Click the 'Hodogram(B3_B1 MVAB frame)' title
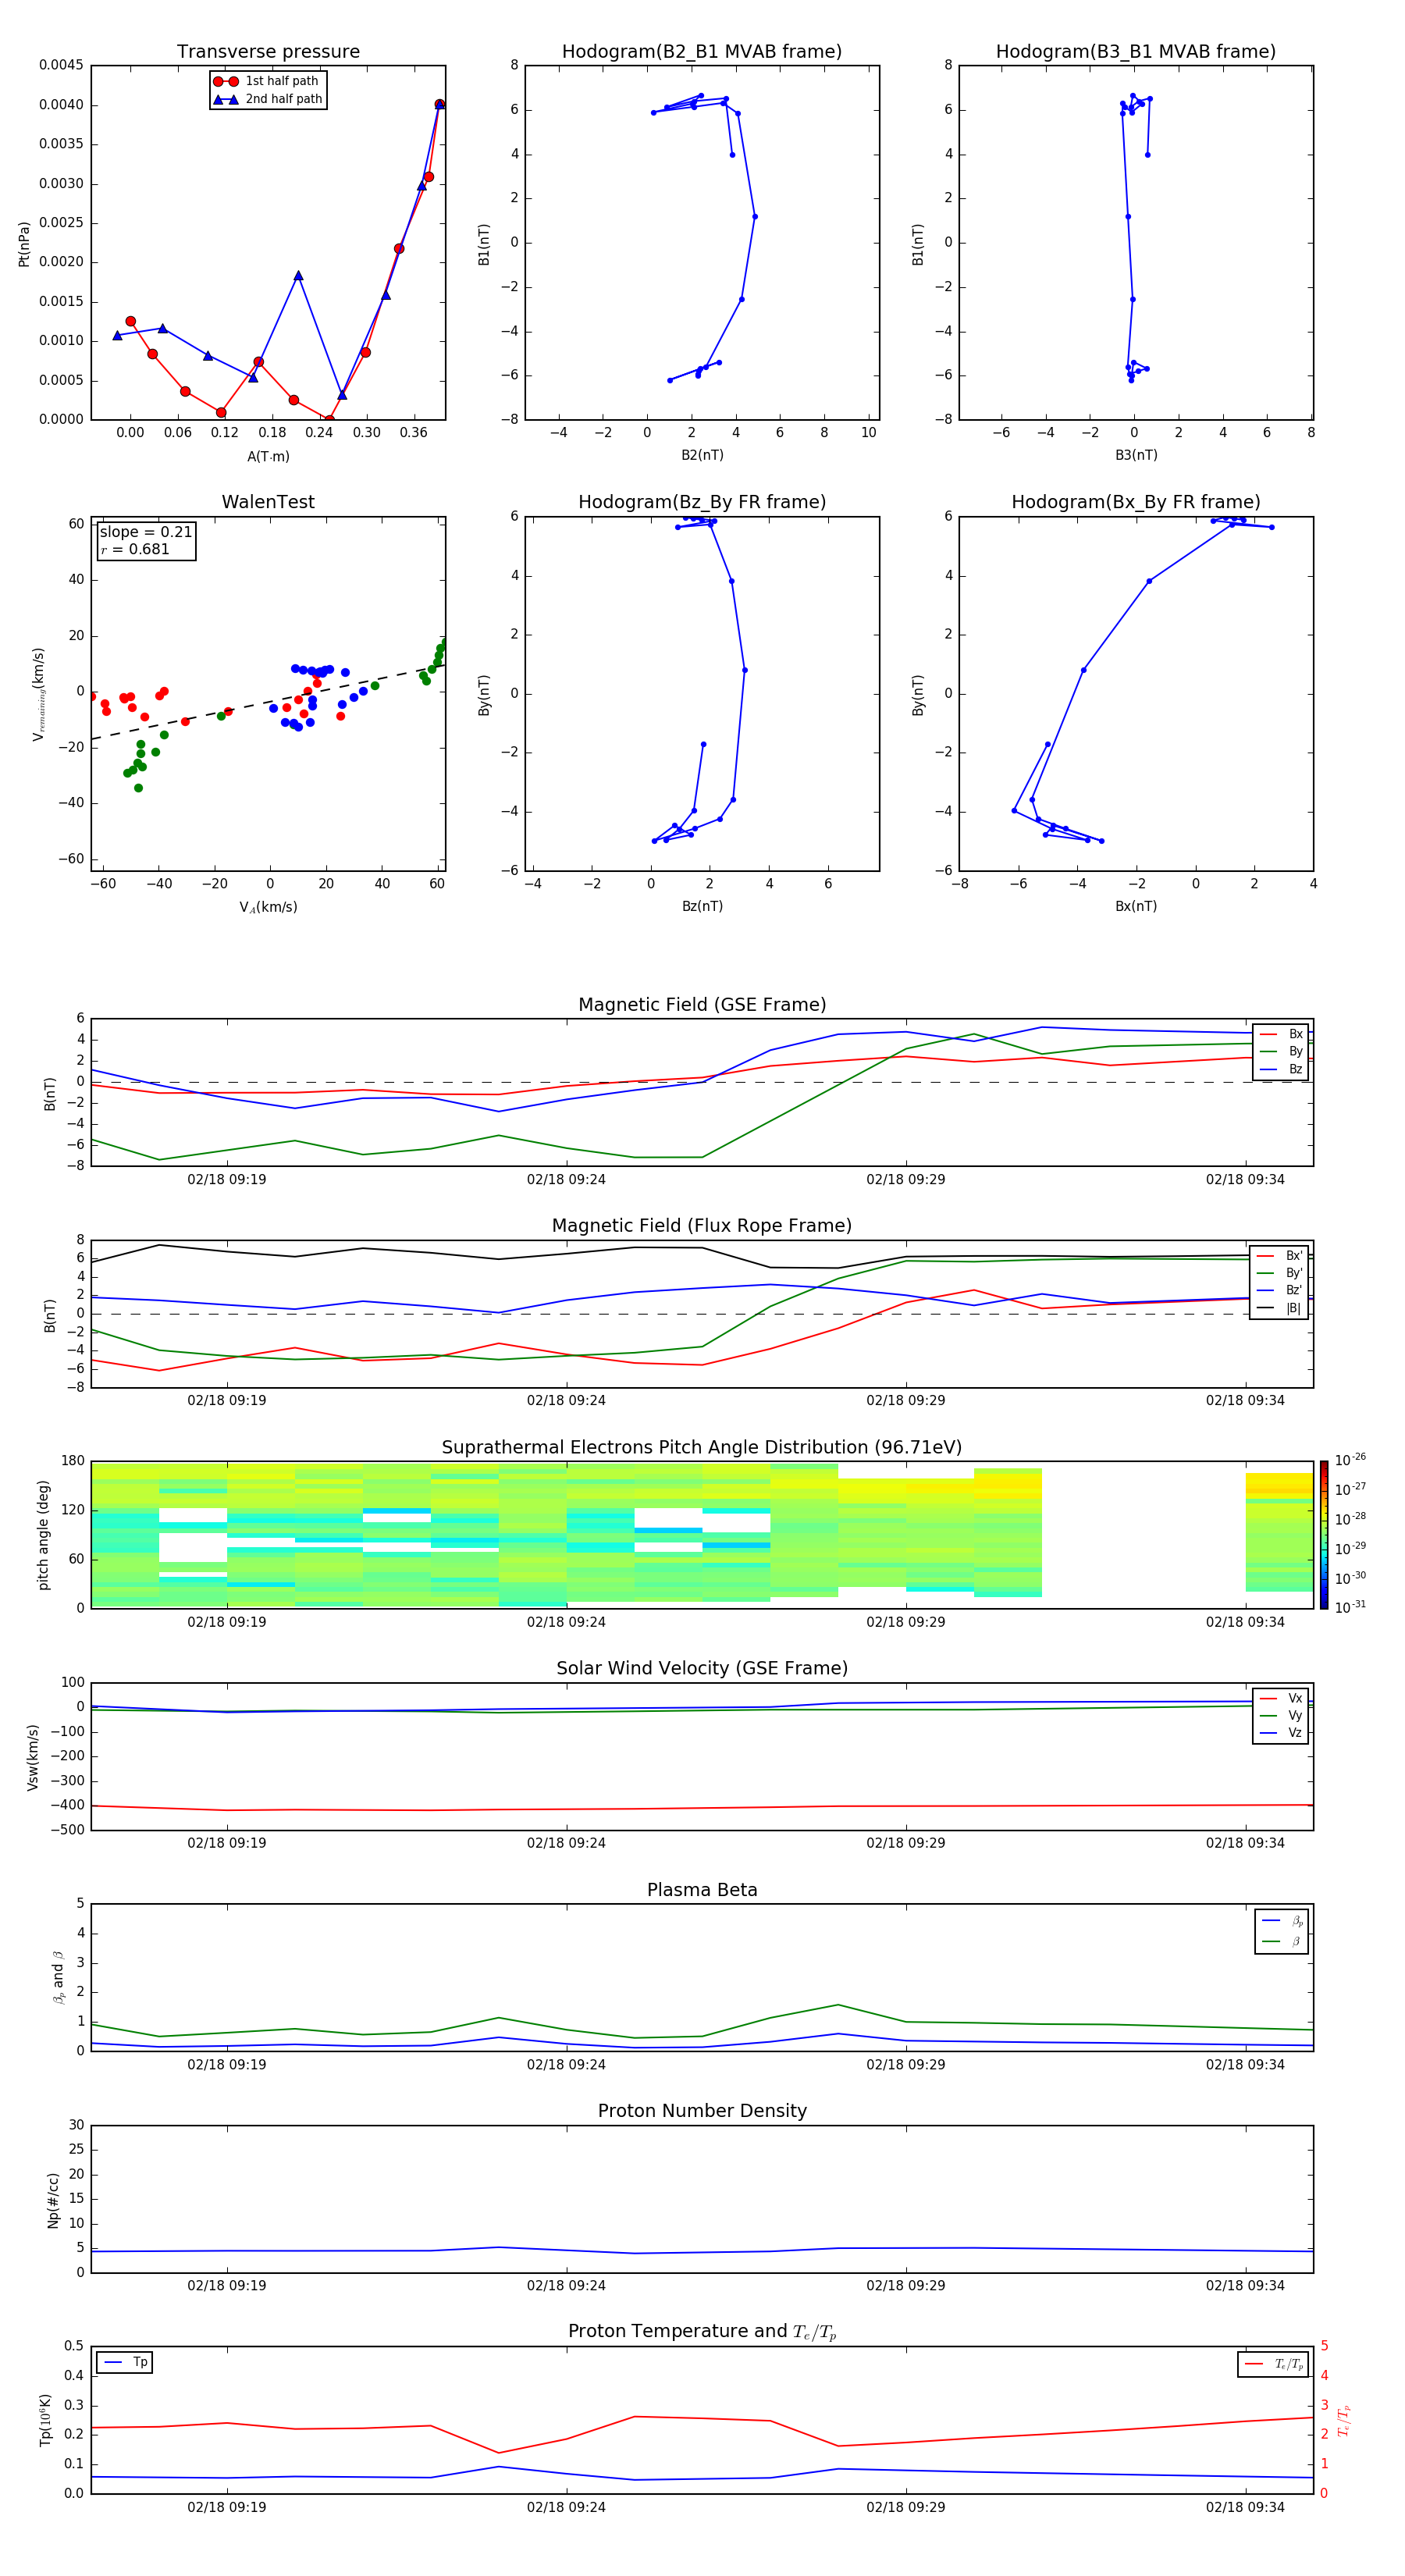The width and height of the screenshot is (1405, 2576). (1135, 52)
